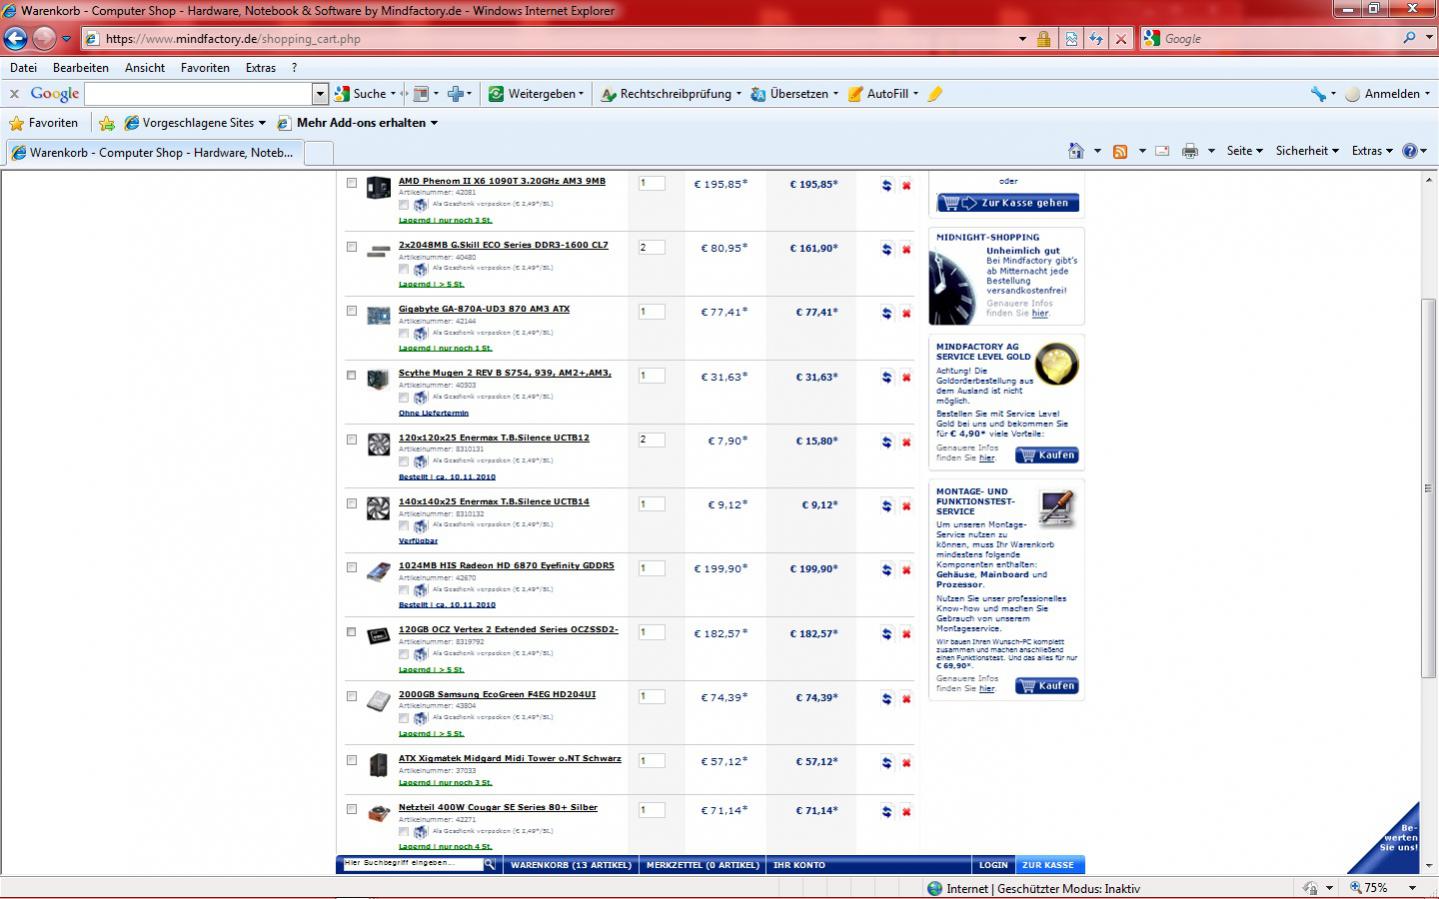Open the Sicherheit command menu
Viewport: 1439px width, 899px height.
point(1307,151)
